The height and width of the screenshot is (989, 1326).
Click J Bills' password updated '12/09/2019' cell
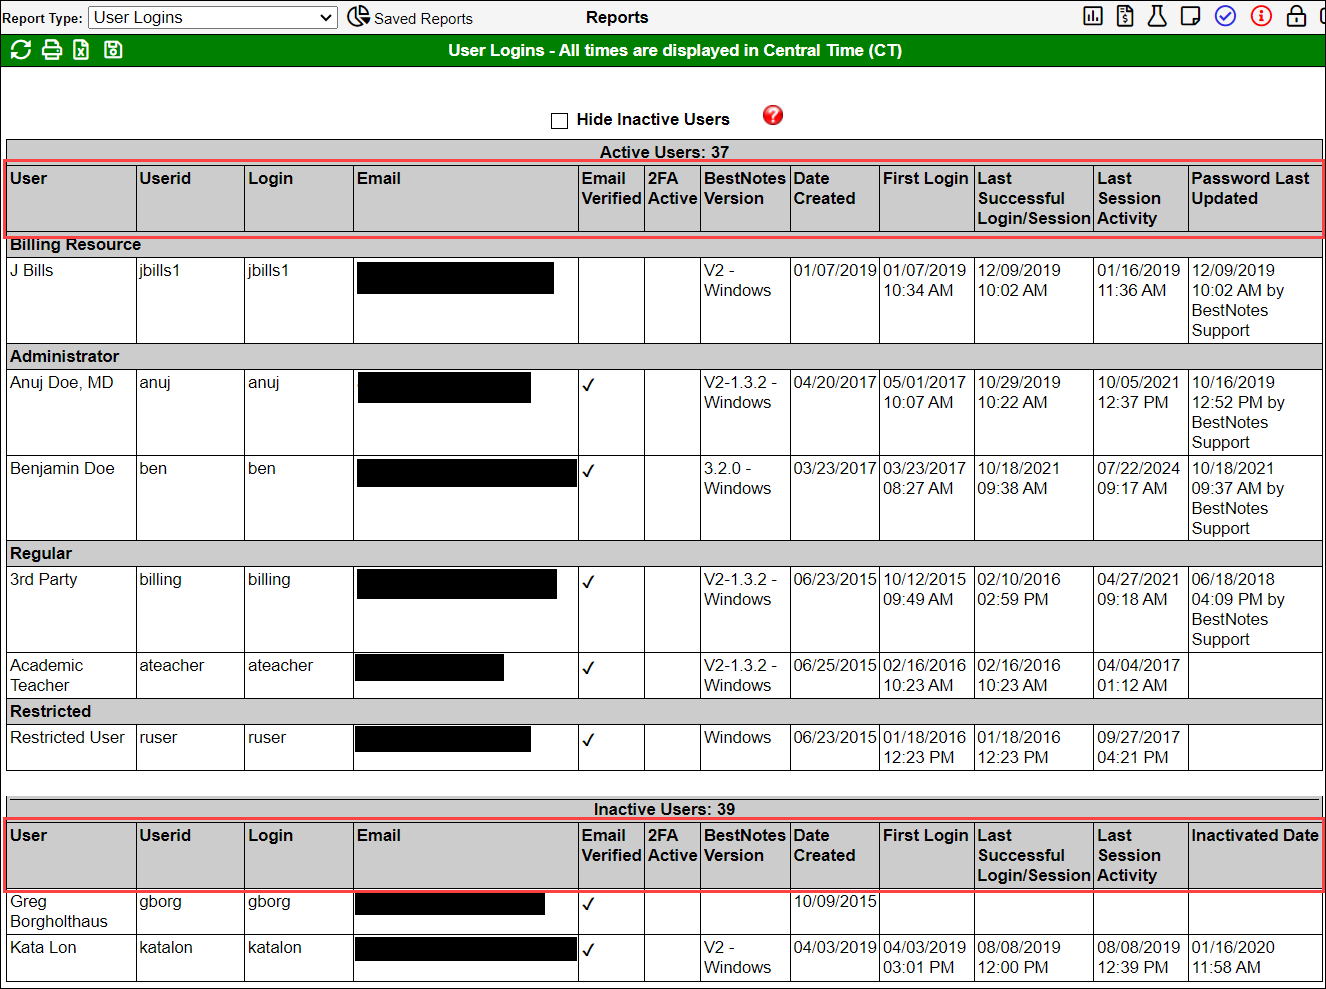(1255, 300)
